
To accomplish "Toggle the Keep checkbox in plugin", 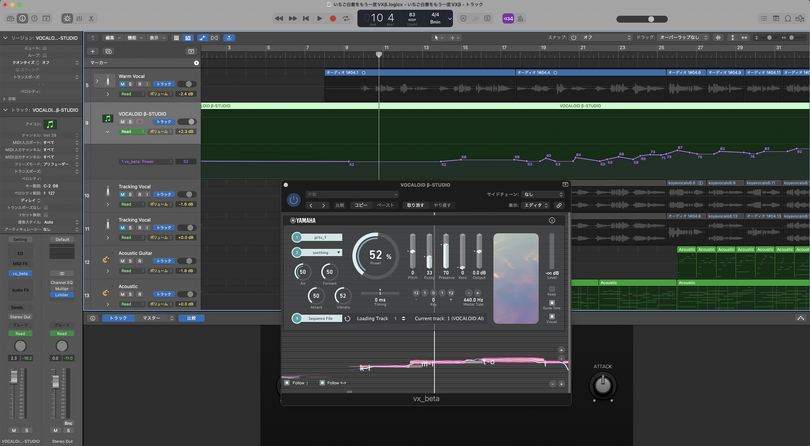I will coord(552,289).
